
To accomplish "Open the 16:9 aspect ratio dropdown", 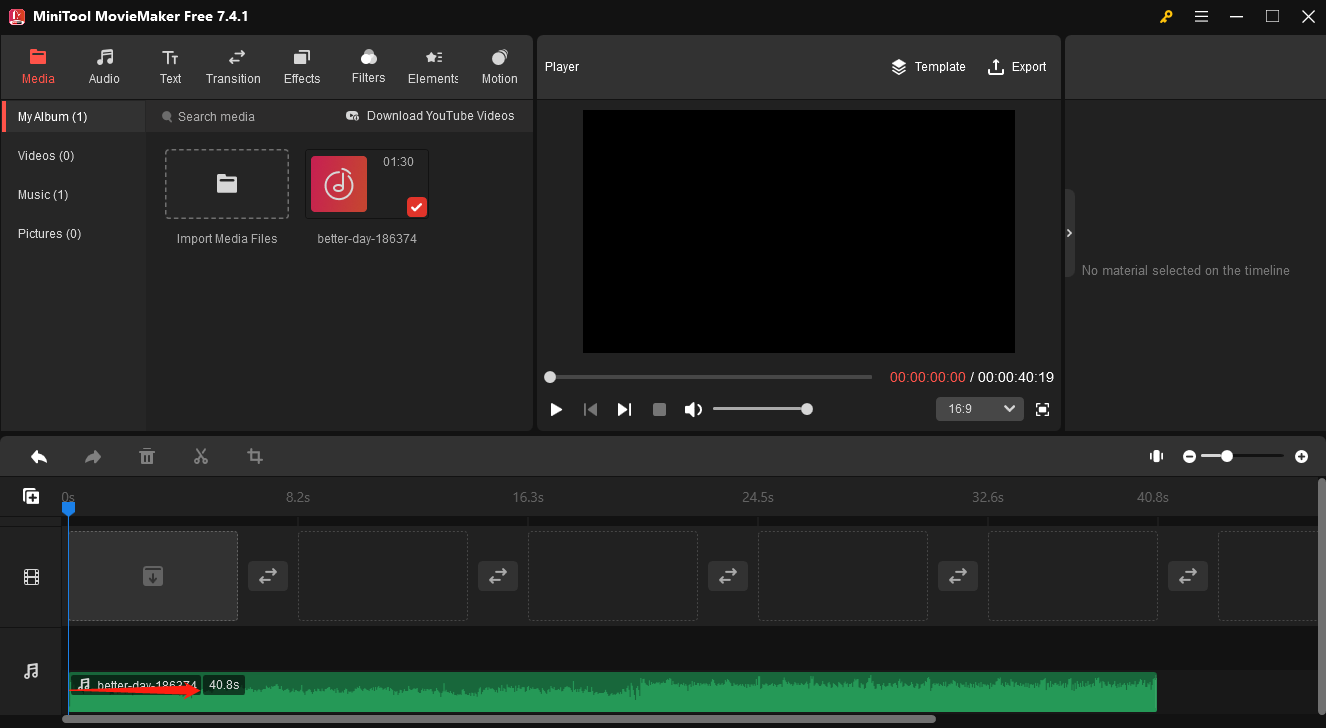I will tap(979, 409).
